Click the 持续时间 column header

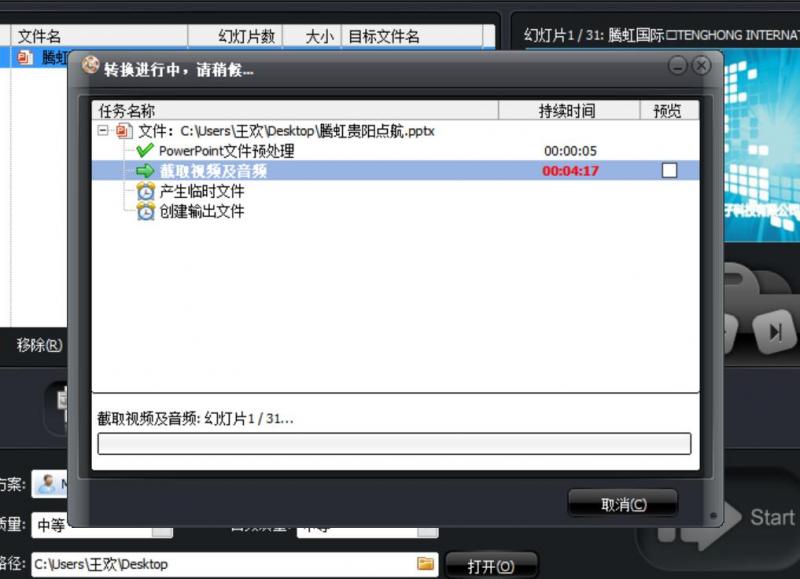(x=567, y=111)
